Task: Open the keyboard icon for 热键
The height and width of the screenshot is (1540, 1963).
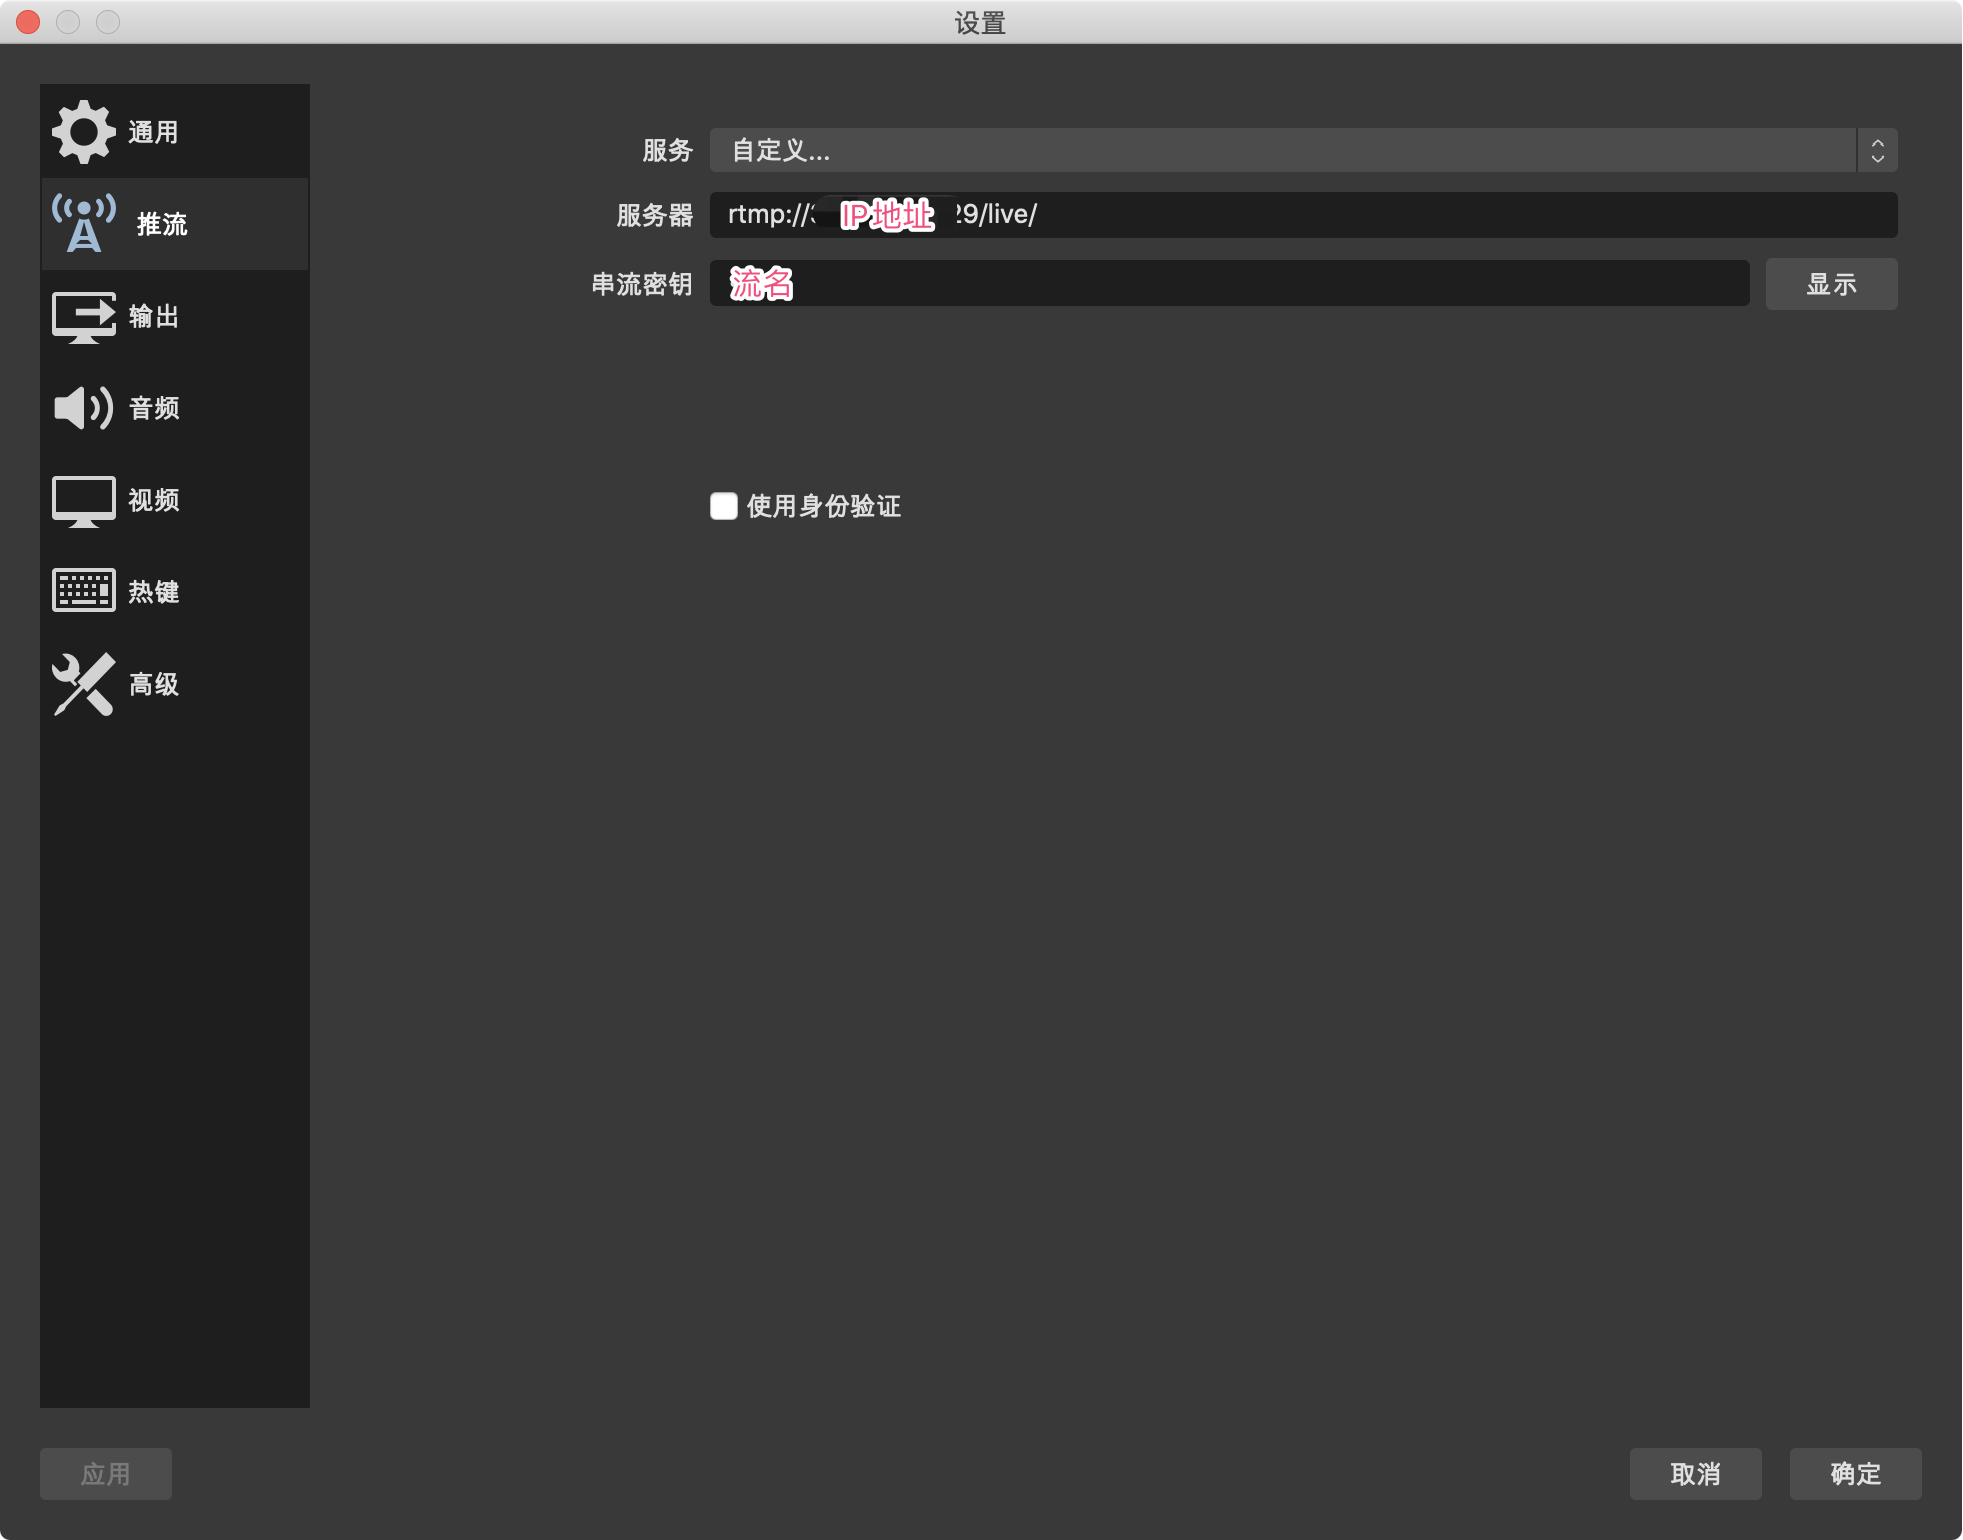Action: (x=83, y=591)
